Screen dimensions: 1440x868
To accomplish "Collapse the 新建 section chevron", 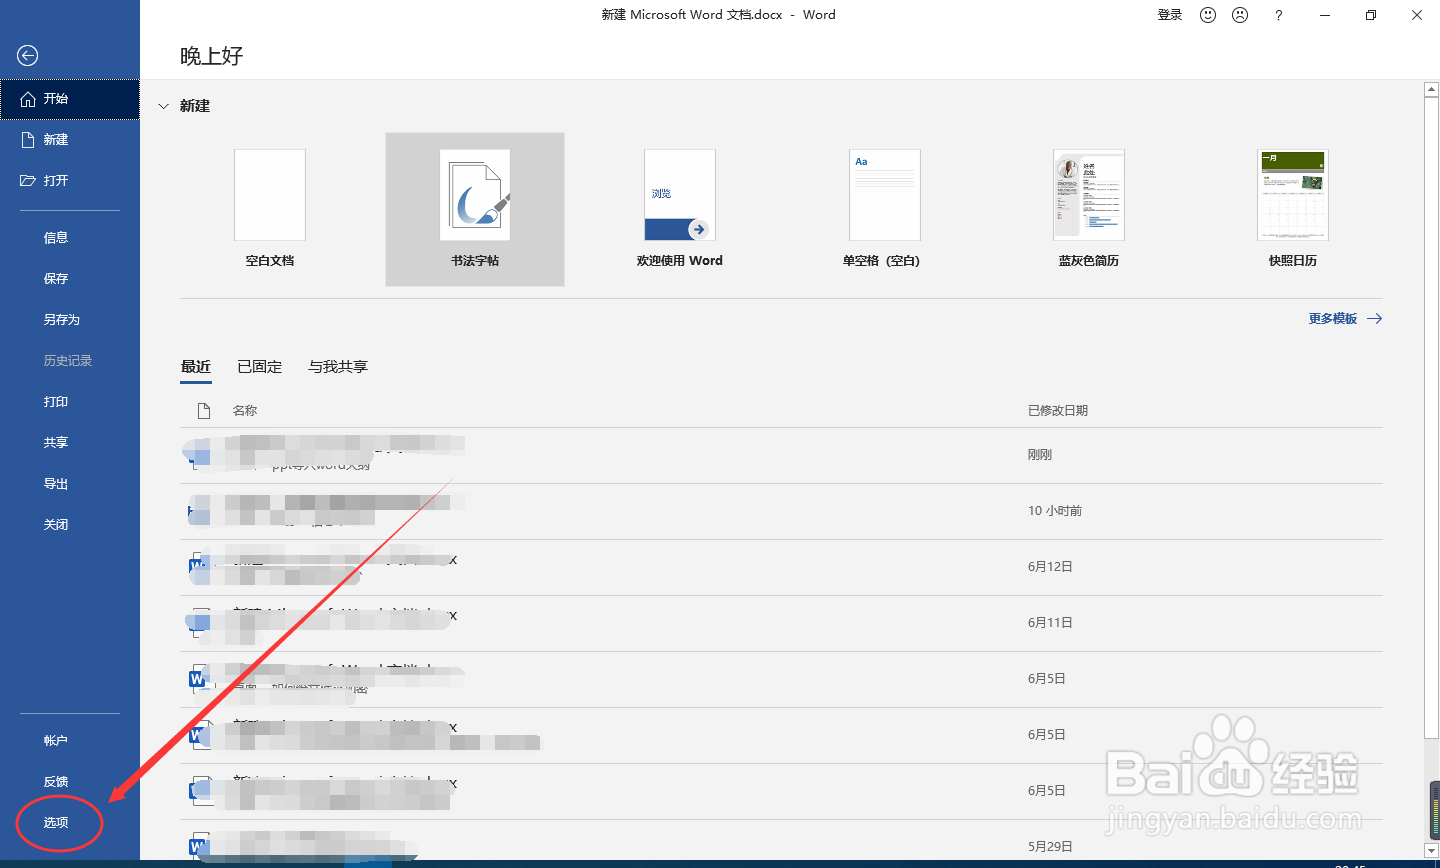I will click(x=163, y=106).
